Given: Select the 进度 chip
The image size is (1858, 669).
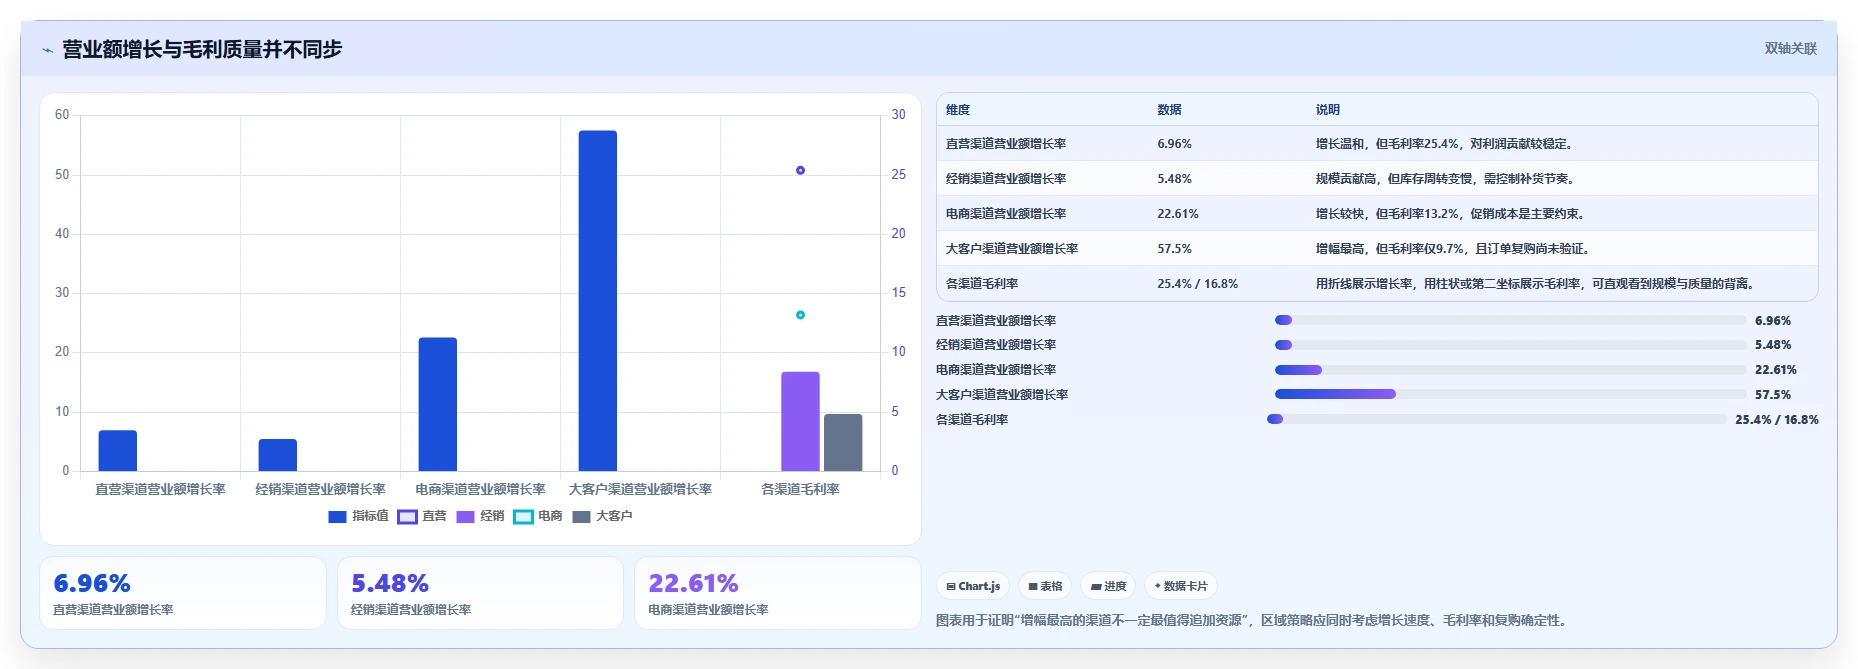Looking at the screenshot, I should coord(1108,586).
